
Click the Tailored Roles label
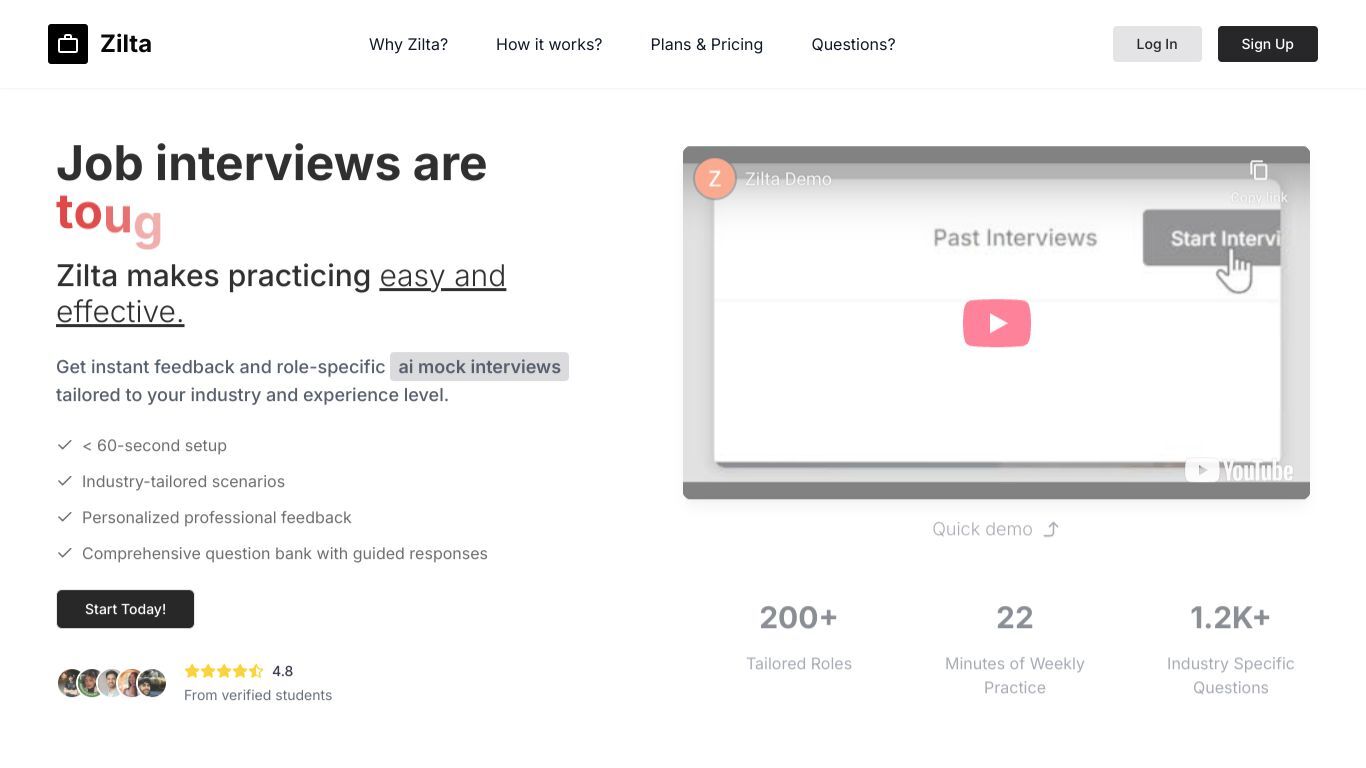pyautogui.click(x=799, y=663)
